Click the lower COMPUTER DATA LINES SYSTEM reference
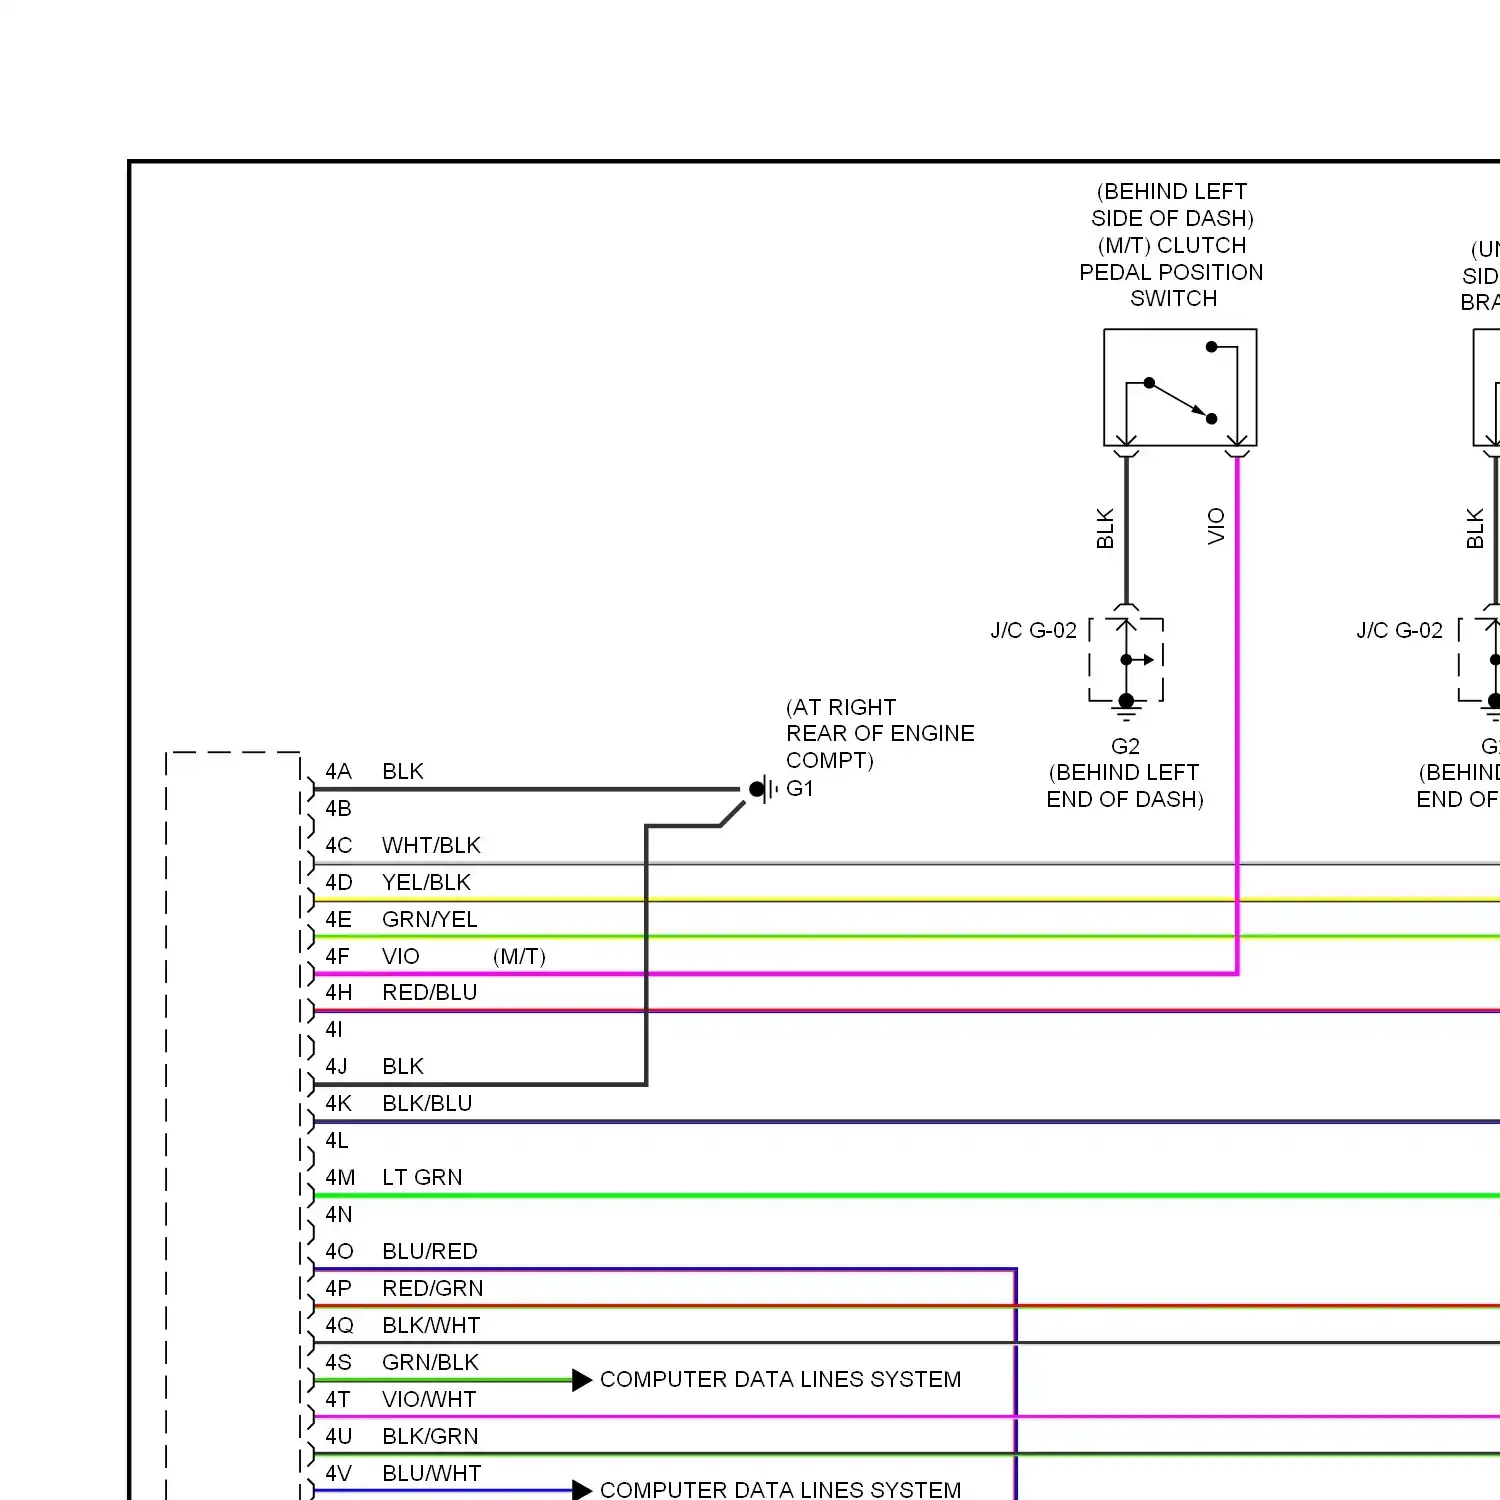Image resolution: width=1500 pixels, height=1500 pixels. (780, 1489)
